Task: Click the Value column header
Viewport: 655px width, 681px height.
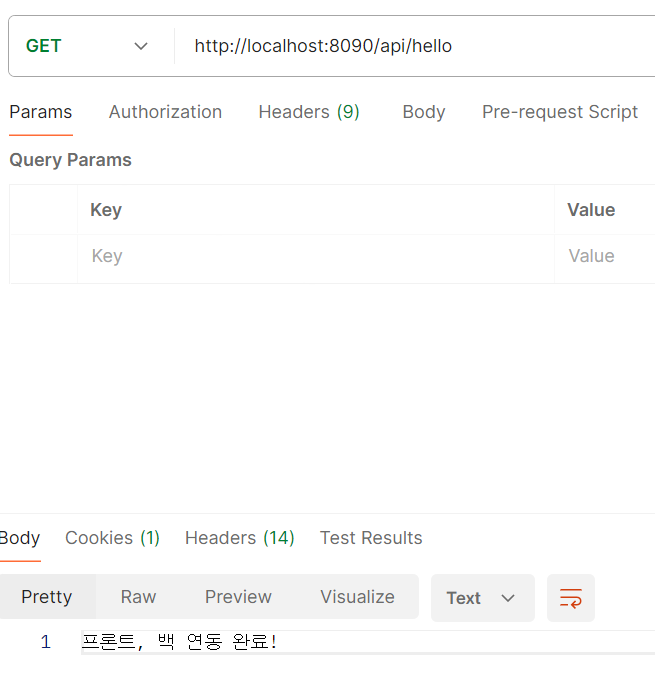Action: click(x=591, y=210)
